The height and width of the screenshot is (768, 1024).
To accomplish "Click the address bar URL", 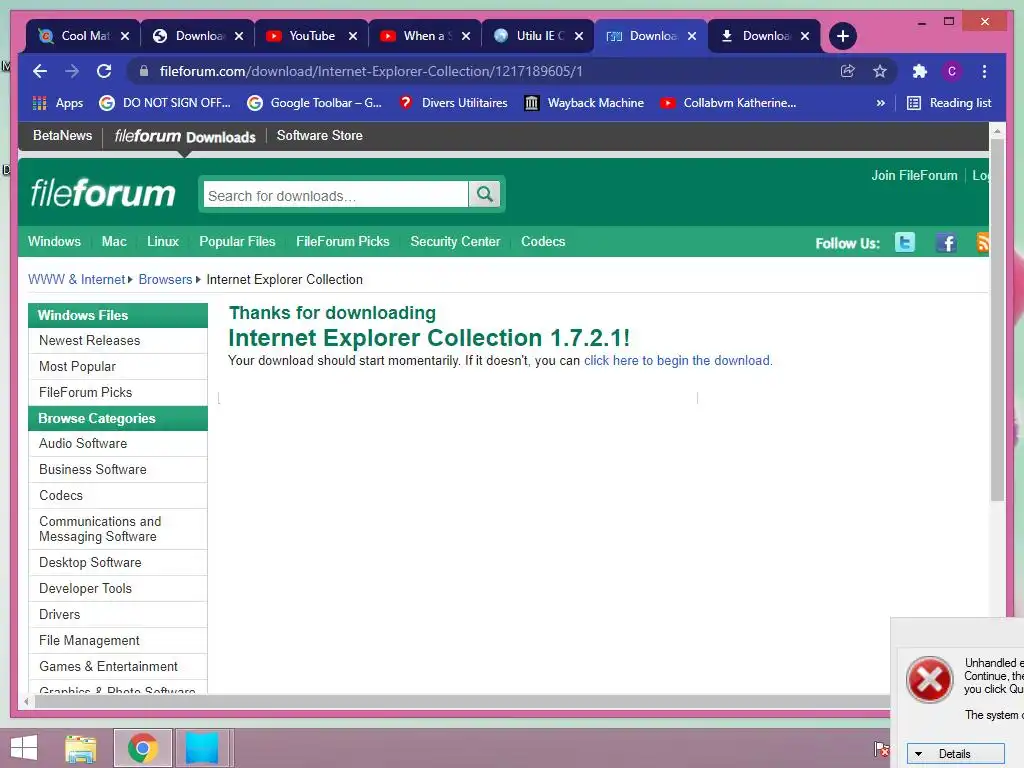I will click(371, 71).
